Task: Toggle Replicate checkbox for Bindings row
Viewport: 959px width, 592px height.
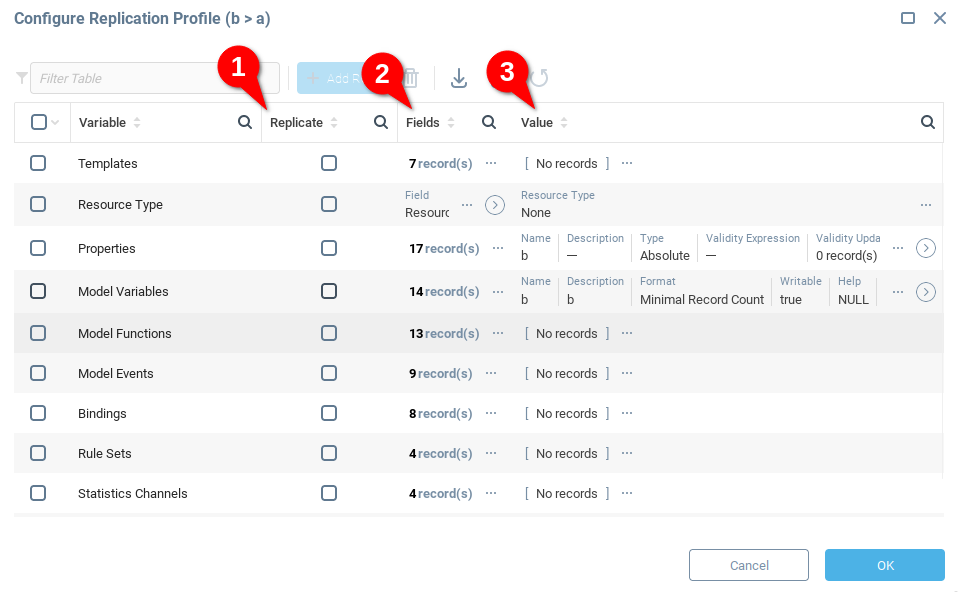Action: (329, 413)
